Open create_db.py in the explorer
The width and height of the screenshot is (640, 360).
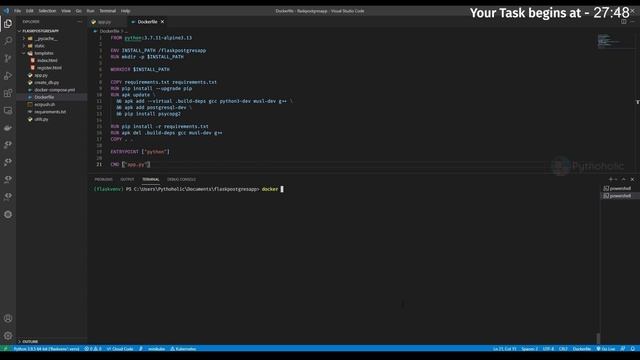(x=47, y=82)
